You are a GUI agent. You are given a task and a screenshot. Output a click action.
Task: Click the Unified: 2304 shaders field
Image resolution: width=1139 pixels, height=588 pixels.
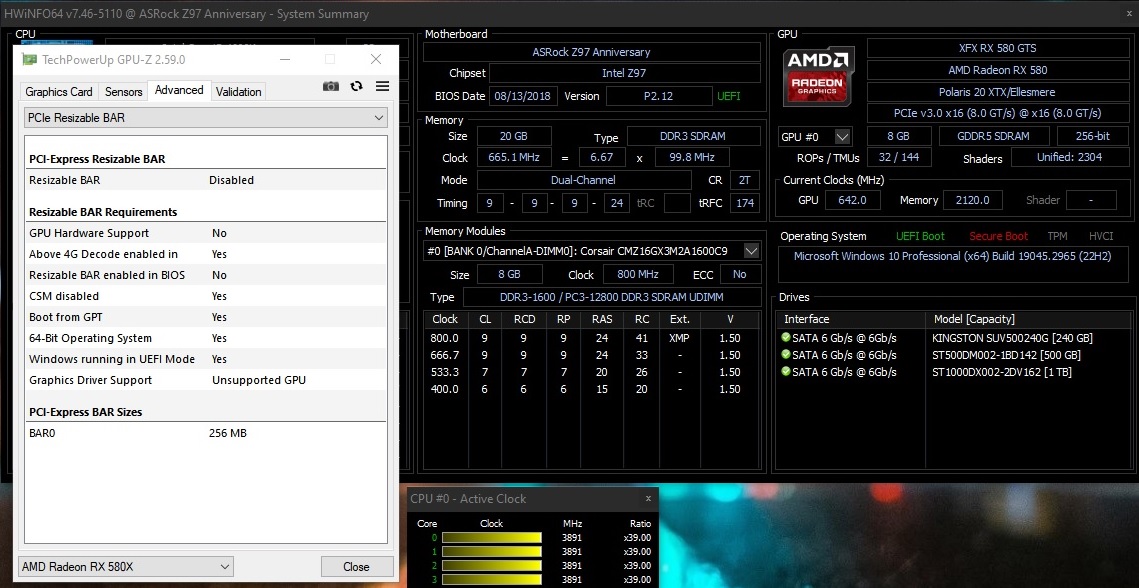coord(1069,158)
